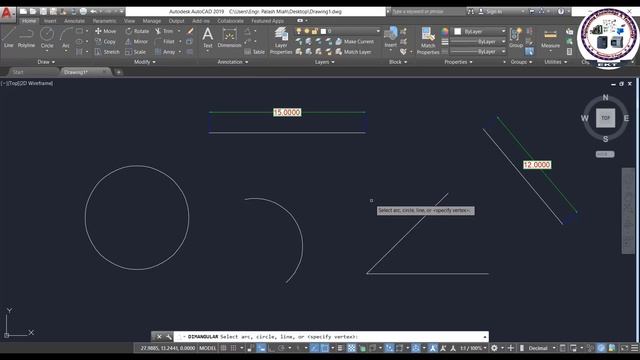Click the Fillet tool
This screenshot has height=360, width=640.
click(x=164, y=42)
